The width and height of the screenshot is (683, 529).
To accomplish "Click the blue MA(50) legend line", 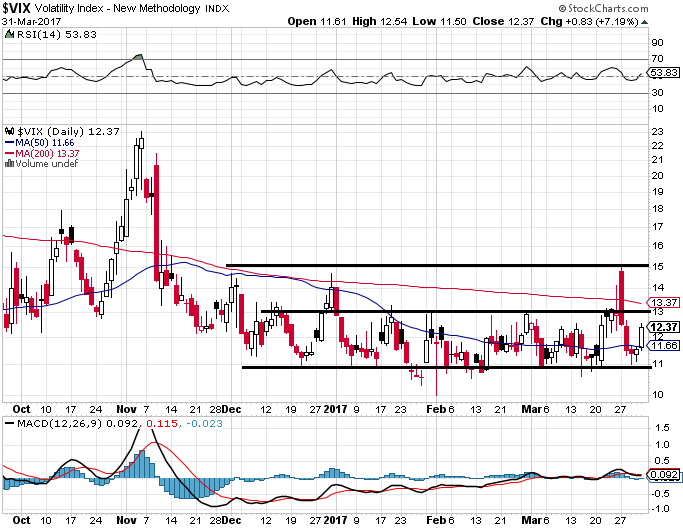I will click(9, 142).
